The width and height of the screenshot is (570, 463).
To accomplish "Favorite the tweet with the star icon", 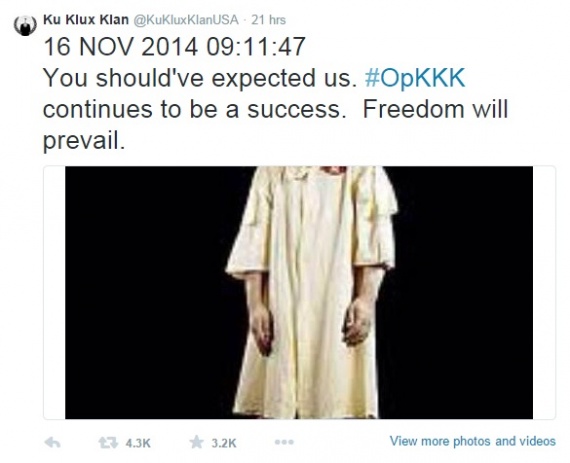I will click(196, 442).
